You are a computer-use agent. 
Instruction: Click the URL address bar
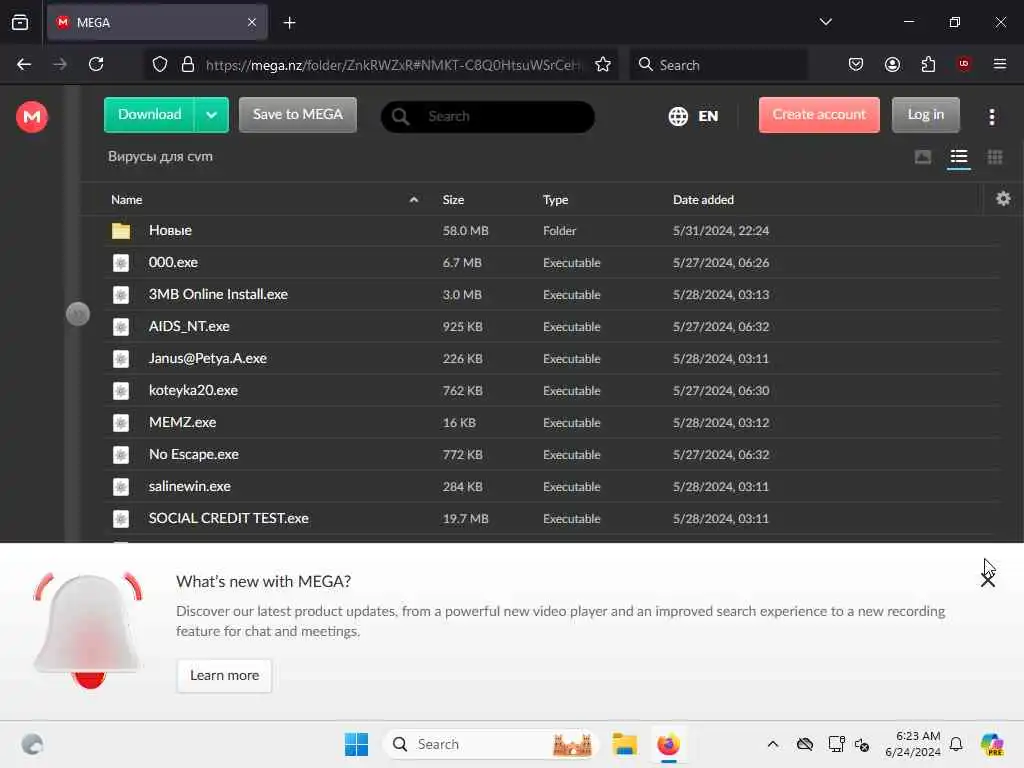[x=392, y=65]
